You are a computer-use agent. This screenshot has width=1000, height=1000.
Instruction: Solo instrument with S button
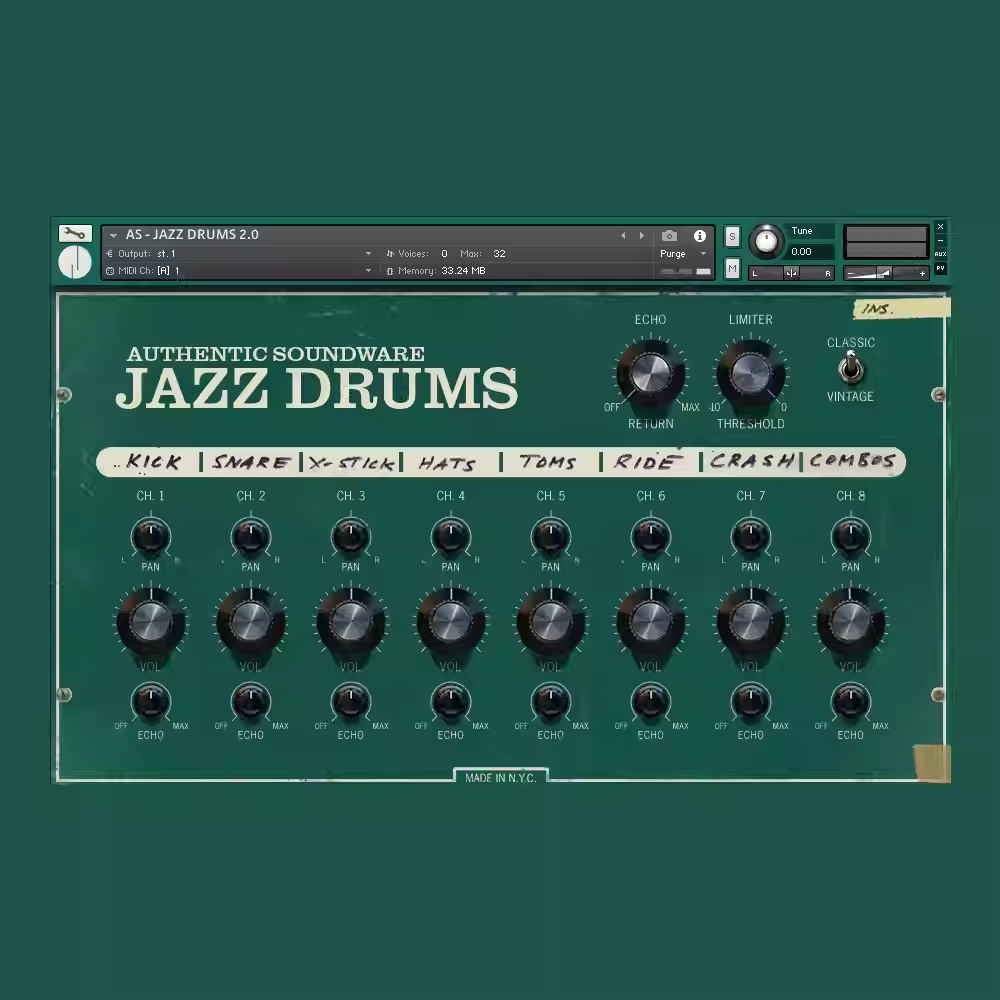pyautogui.click(x=732, y=237)
